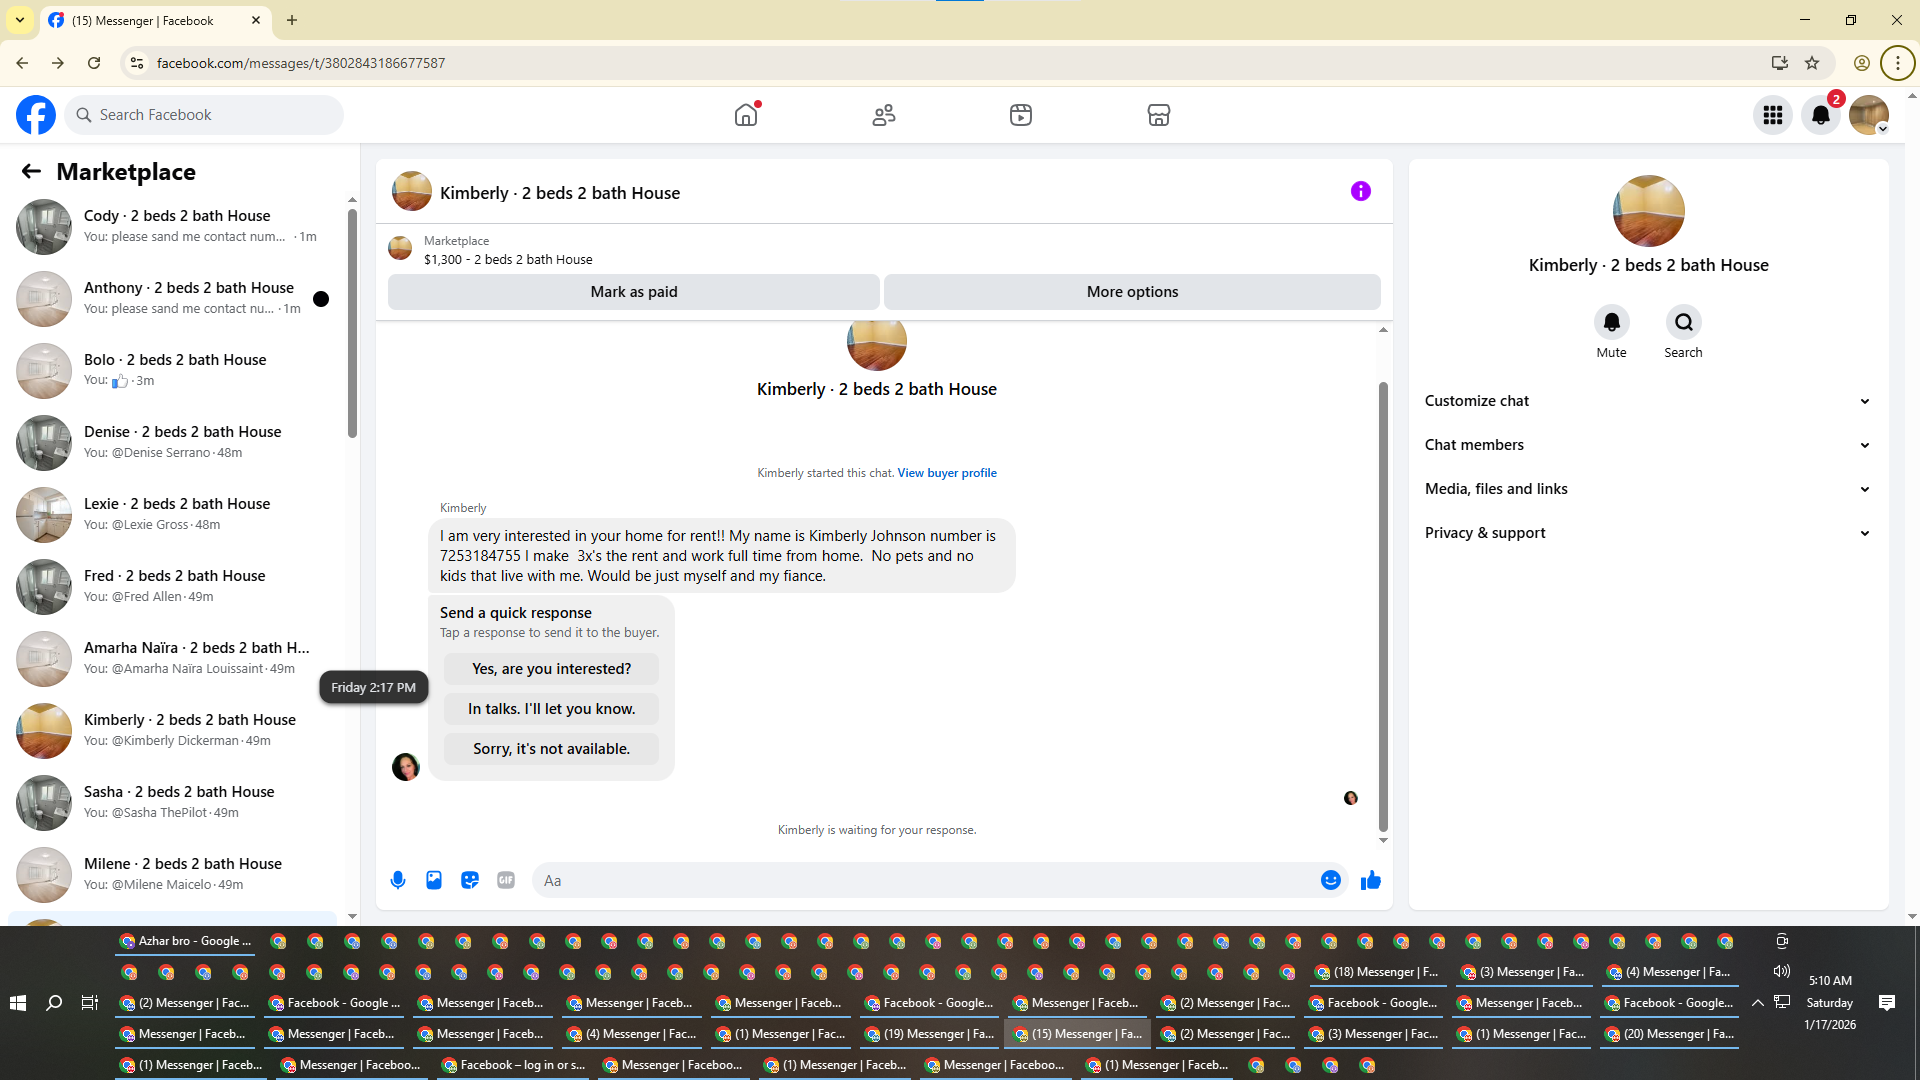Send a thumbs-up like
The image size is (1920, 1080).
coord(1370,880)
